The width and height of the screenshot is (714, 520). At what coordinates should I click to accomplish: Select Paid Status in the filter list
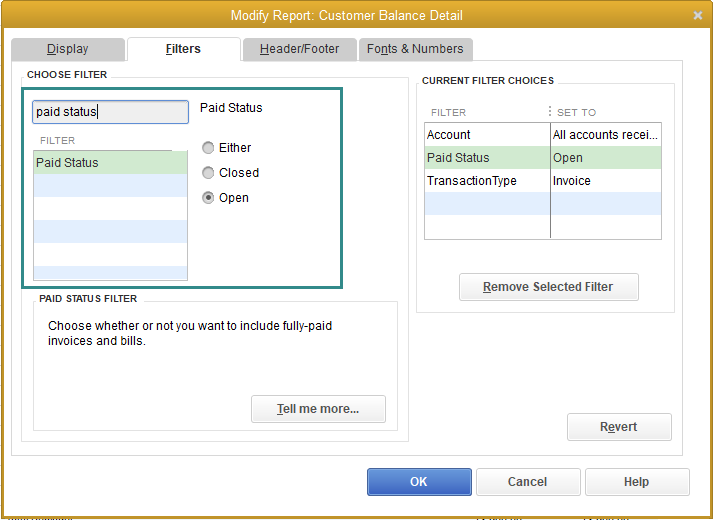point(110,163)
